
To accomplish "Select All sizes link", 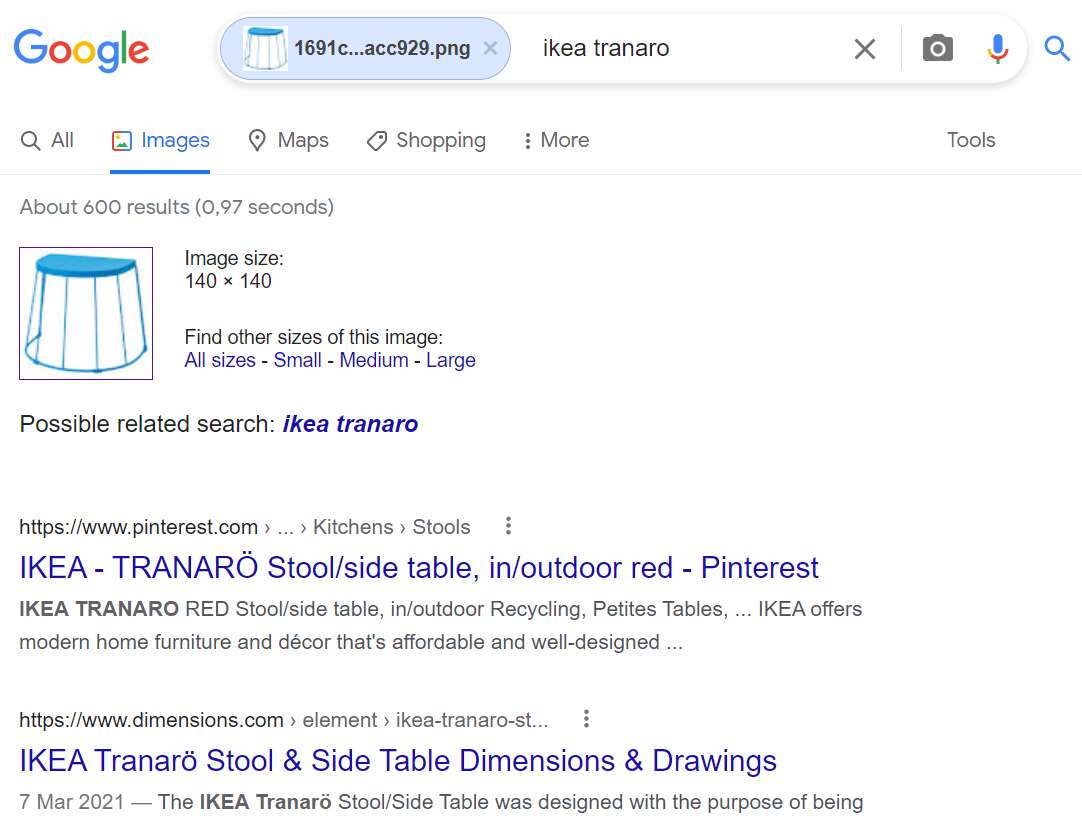I will coord(220,360).
